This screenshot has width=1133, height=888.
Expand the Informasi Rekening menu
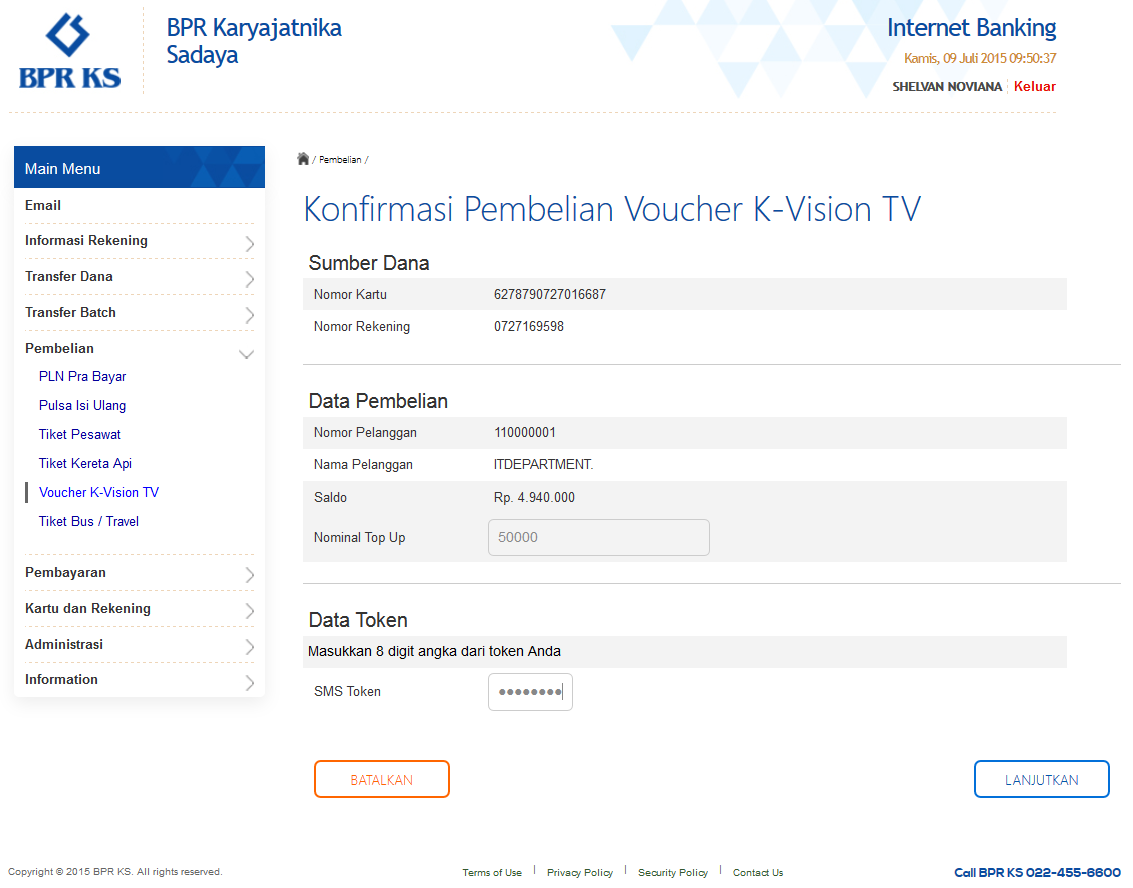click(x=139, y=241)
